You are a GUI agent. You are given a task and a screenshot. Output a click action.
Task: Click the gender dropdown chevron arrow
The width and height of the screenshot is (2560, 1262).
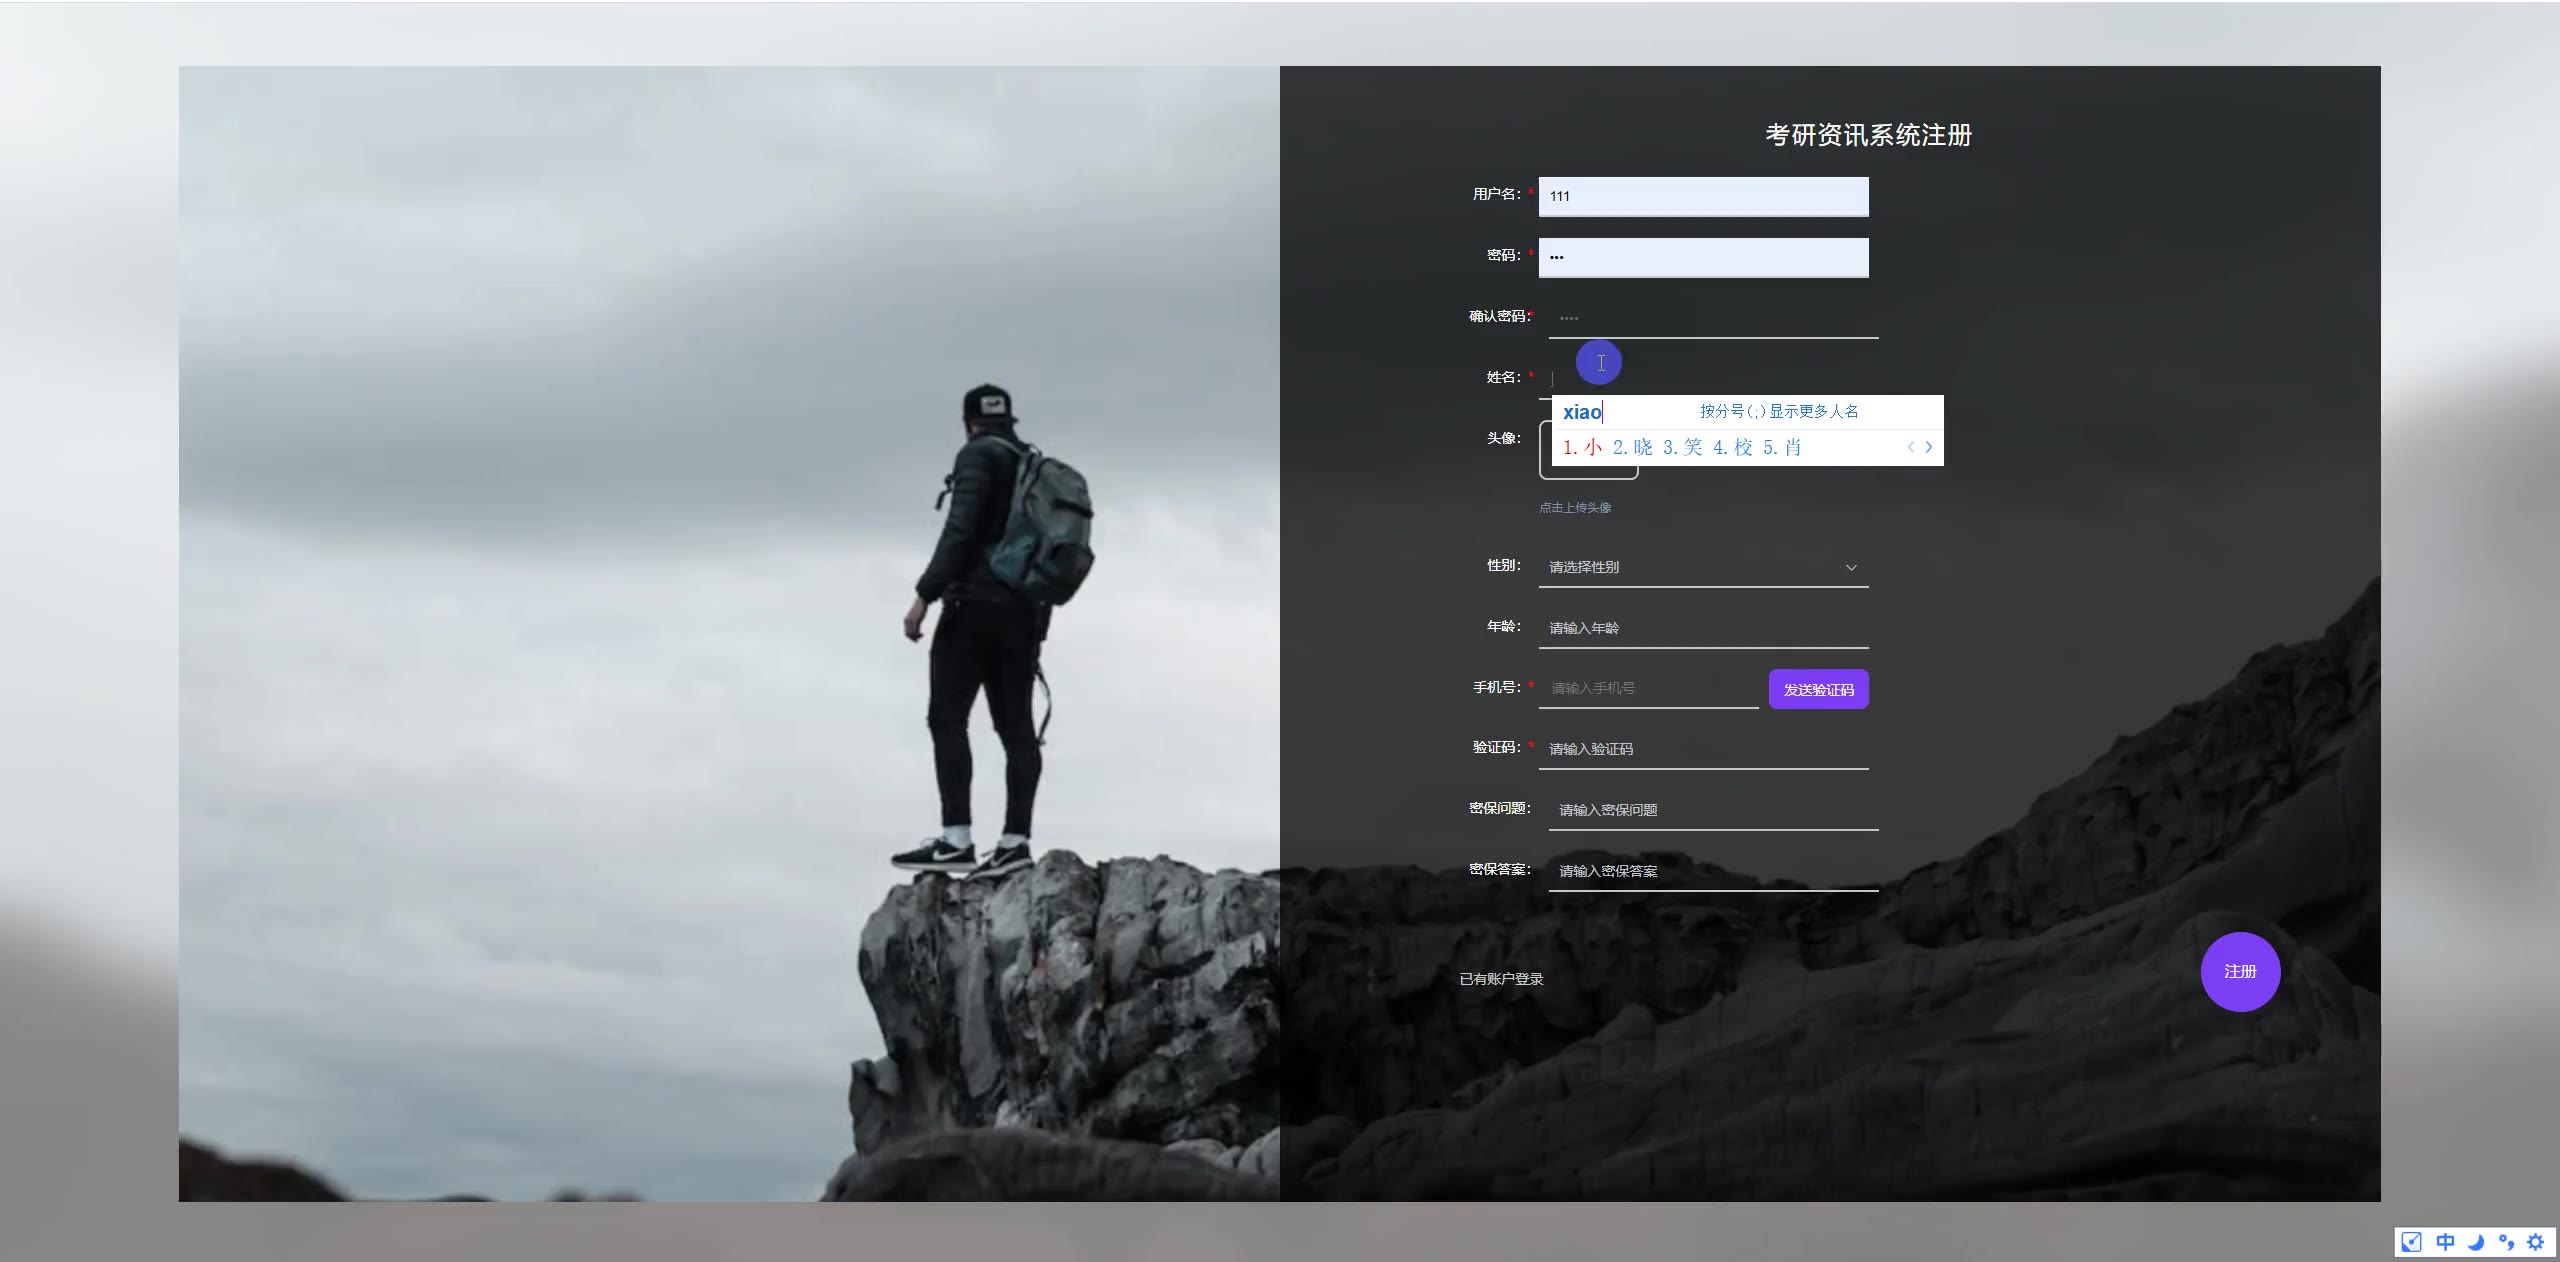point(1851,567)
